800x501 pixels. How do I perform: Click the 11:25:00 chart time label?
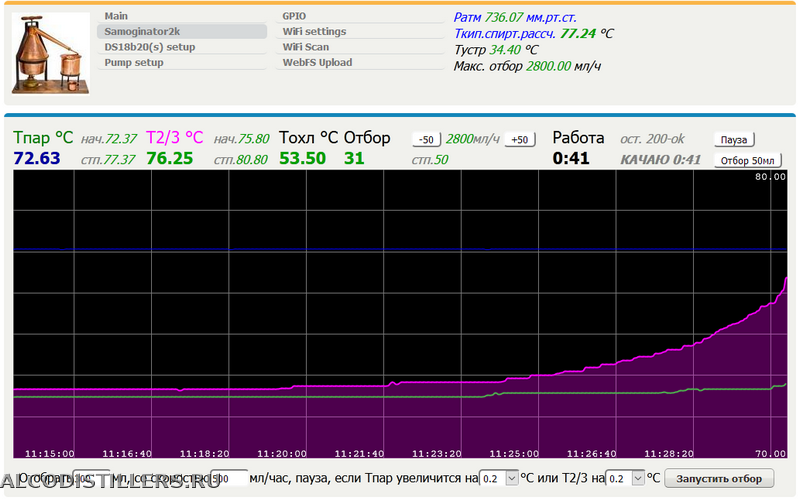[x=514, y=453]
